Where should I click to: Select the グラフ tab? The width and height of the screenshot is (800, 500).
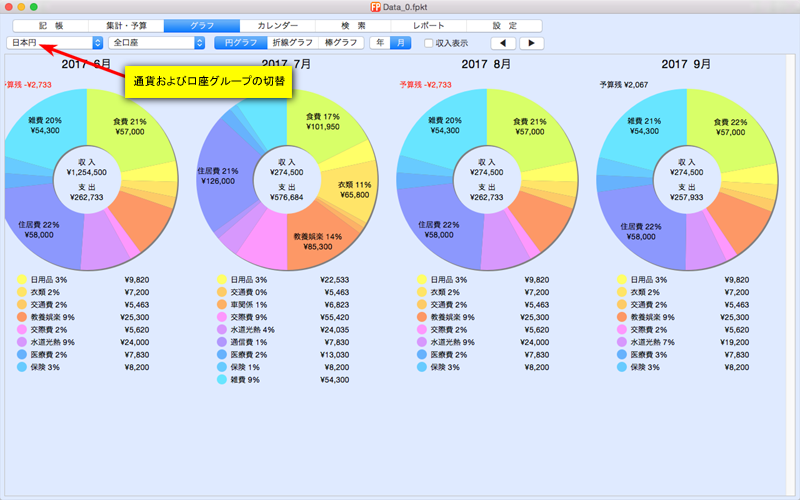point(202,26)
